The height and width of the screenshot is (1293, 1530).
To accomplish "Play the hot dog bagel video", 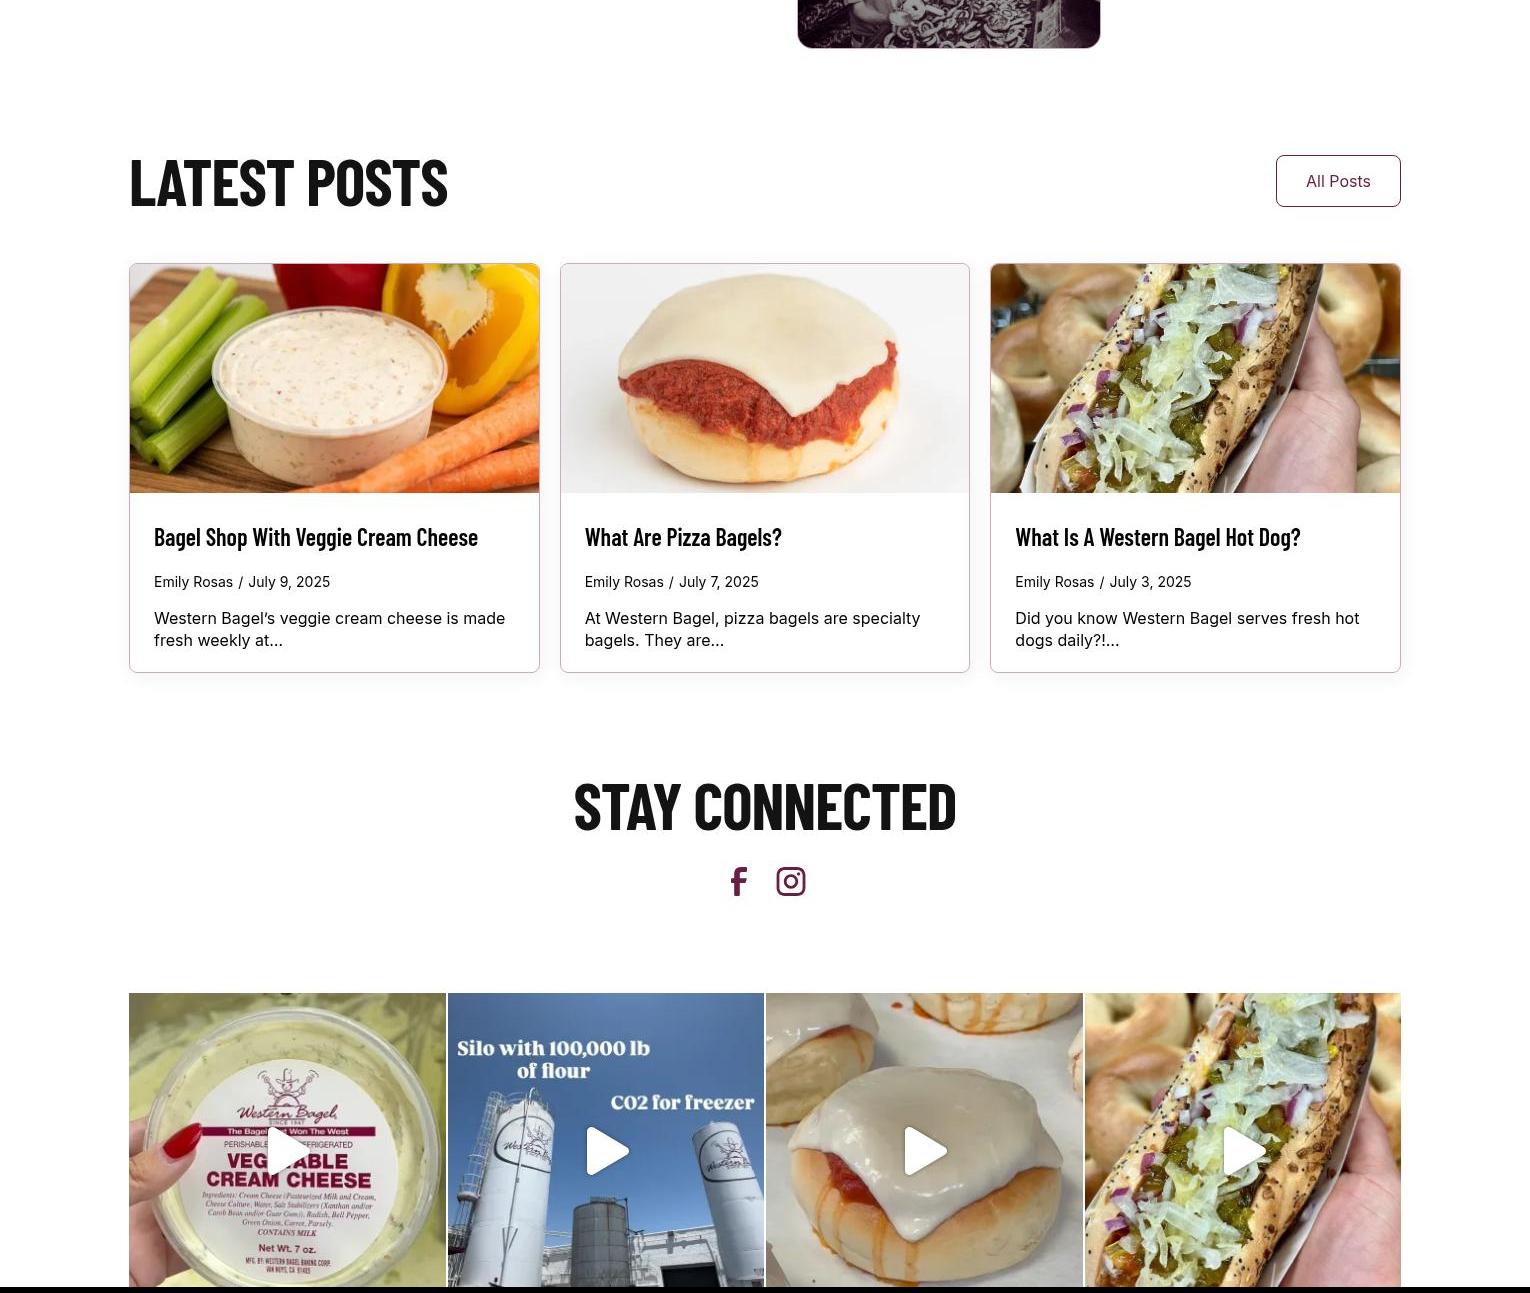I will click(x=1243, y=1151).
